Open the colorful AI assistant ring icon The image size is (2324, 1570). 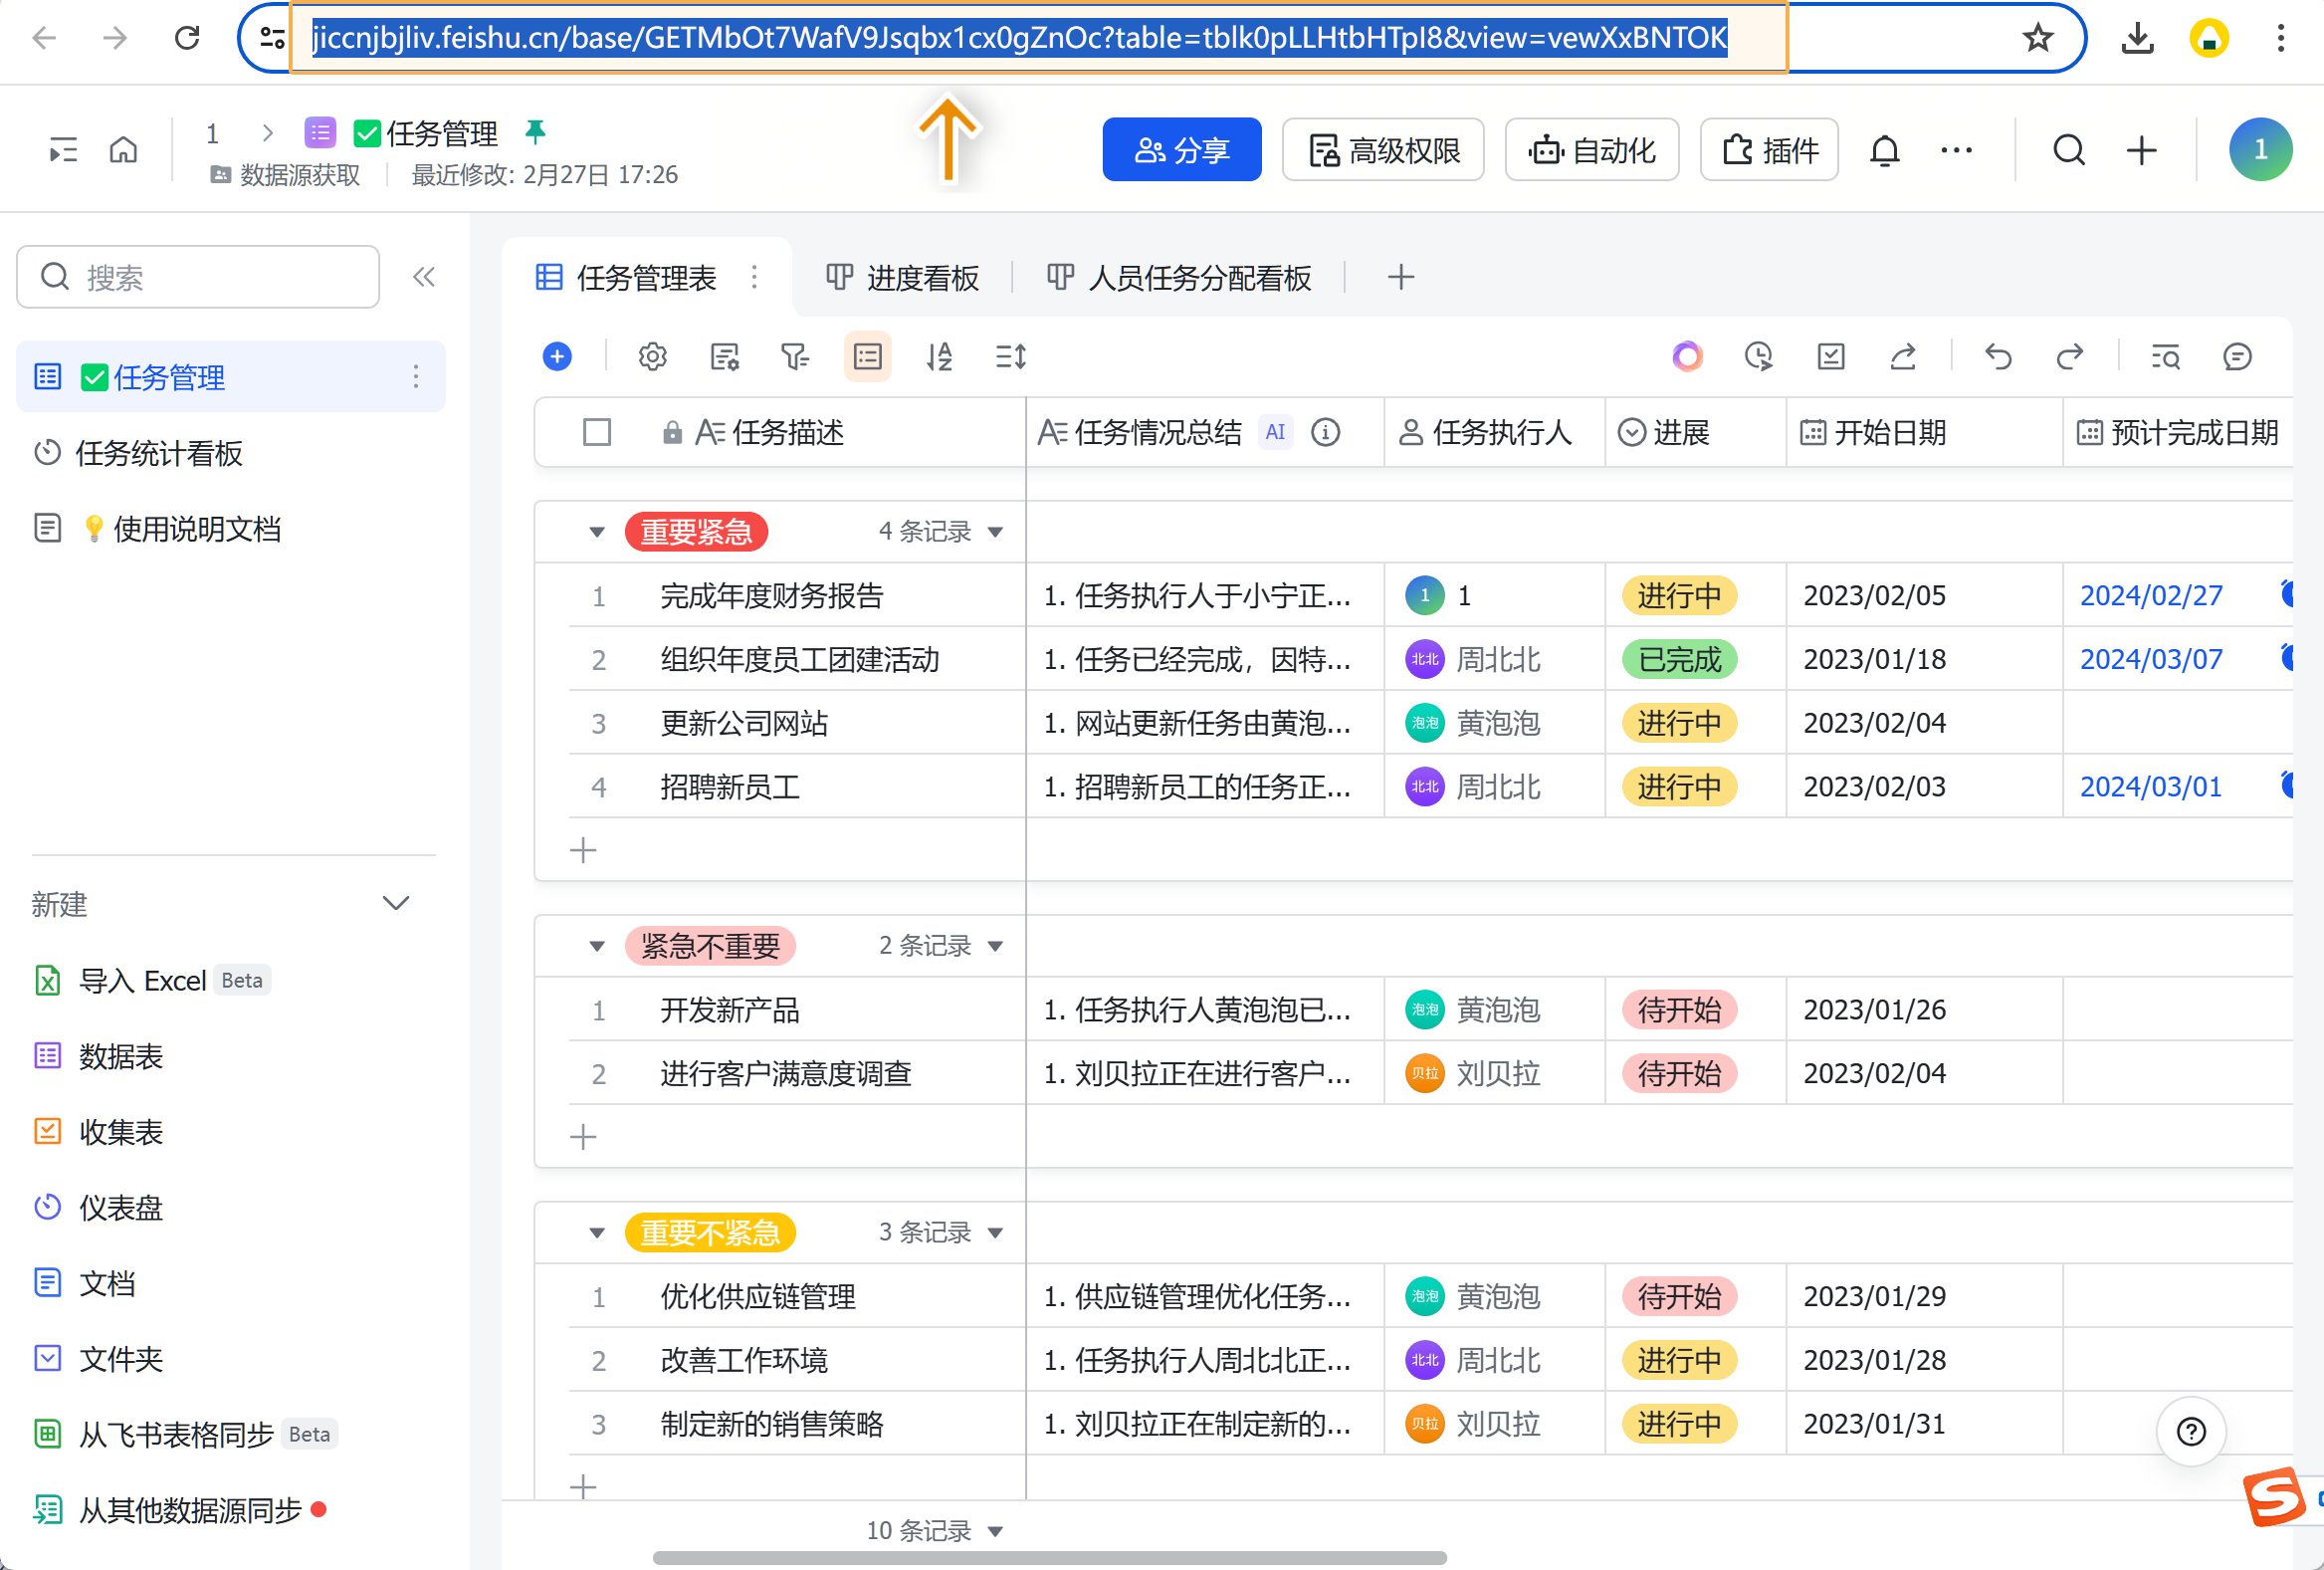[1687, 356]
